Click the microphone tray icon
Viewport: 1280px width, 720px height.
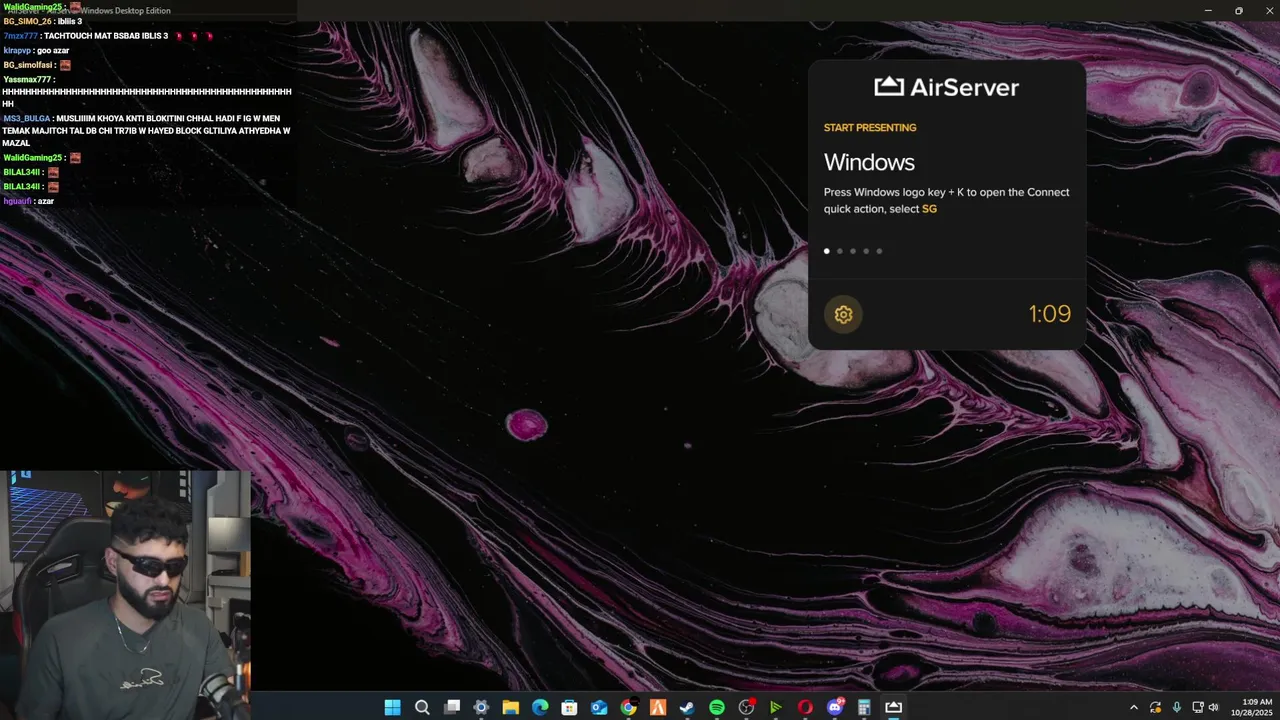[1176, 707]
